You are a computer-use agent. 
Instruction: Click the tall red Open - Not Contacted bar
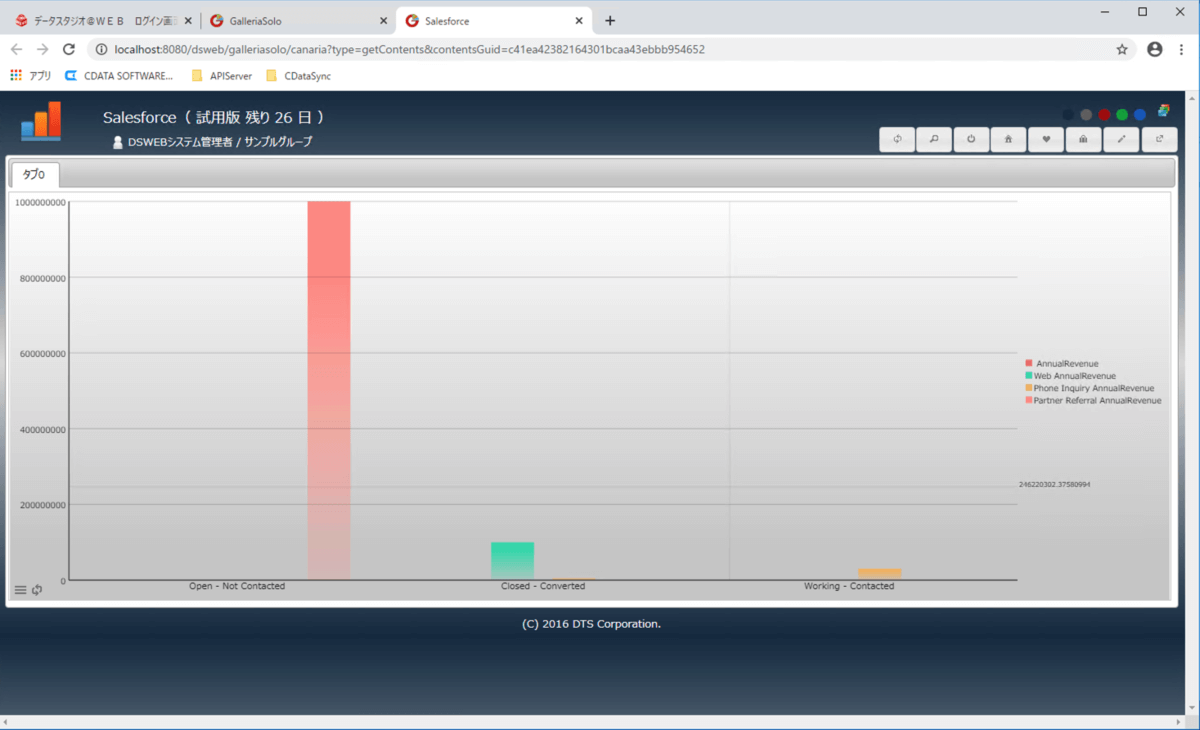point(329,390)
